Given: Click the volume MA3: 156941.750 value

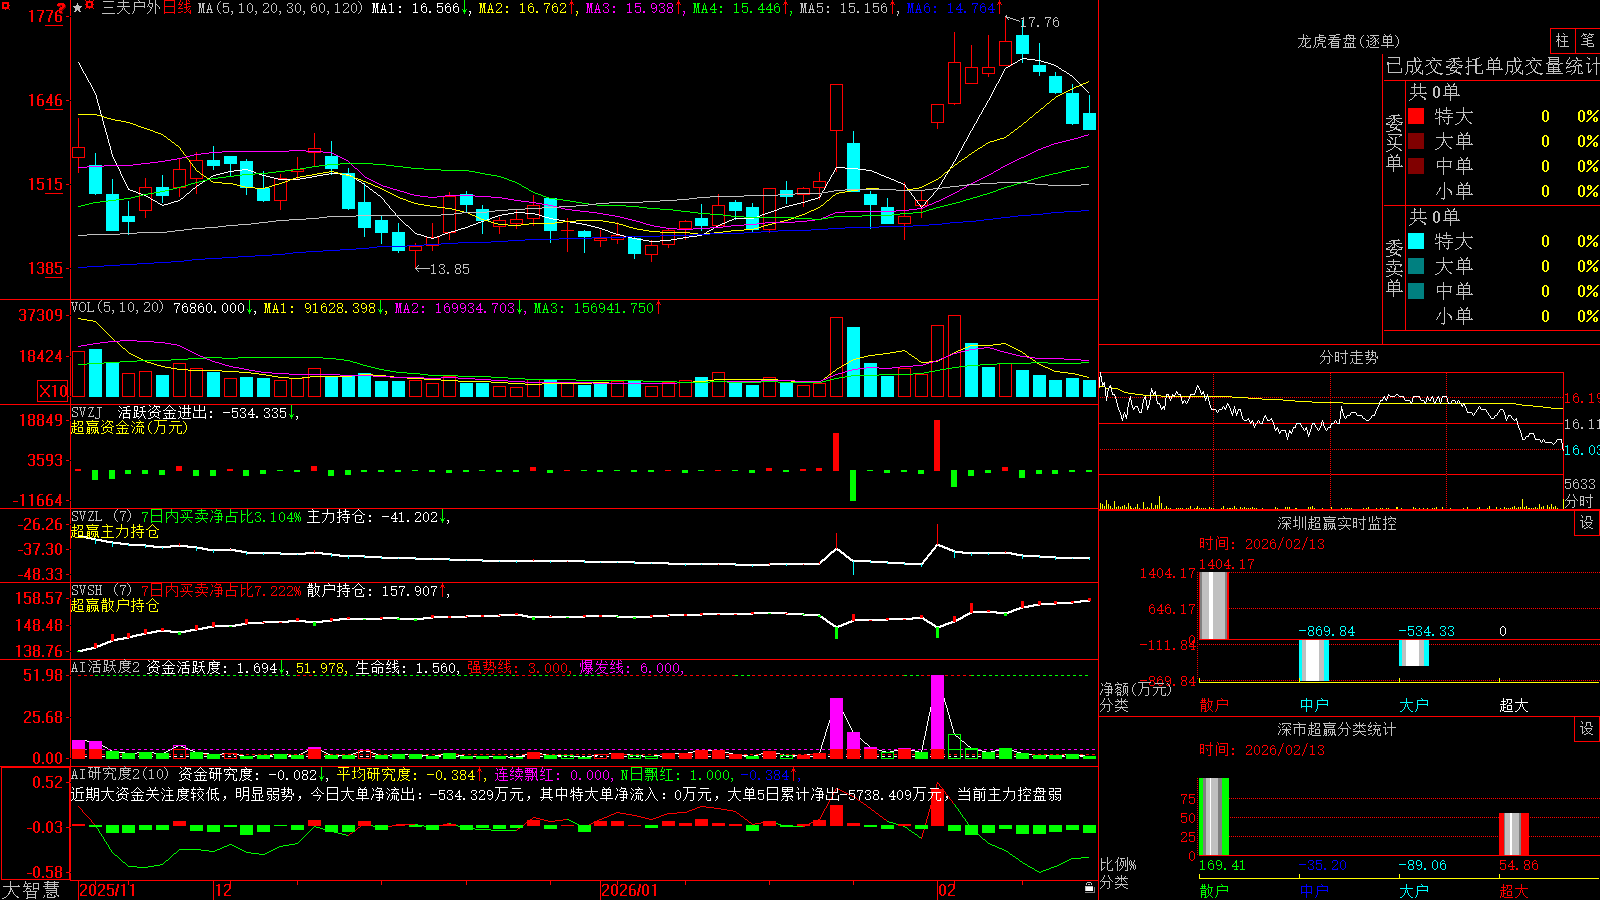Looking at the screenshot, I should click(594, 308).
